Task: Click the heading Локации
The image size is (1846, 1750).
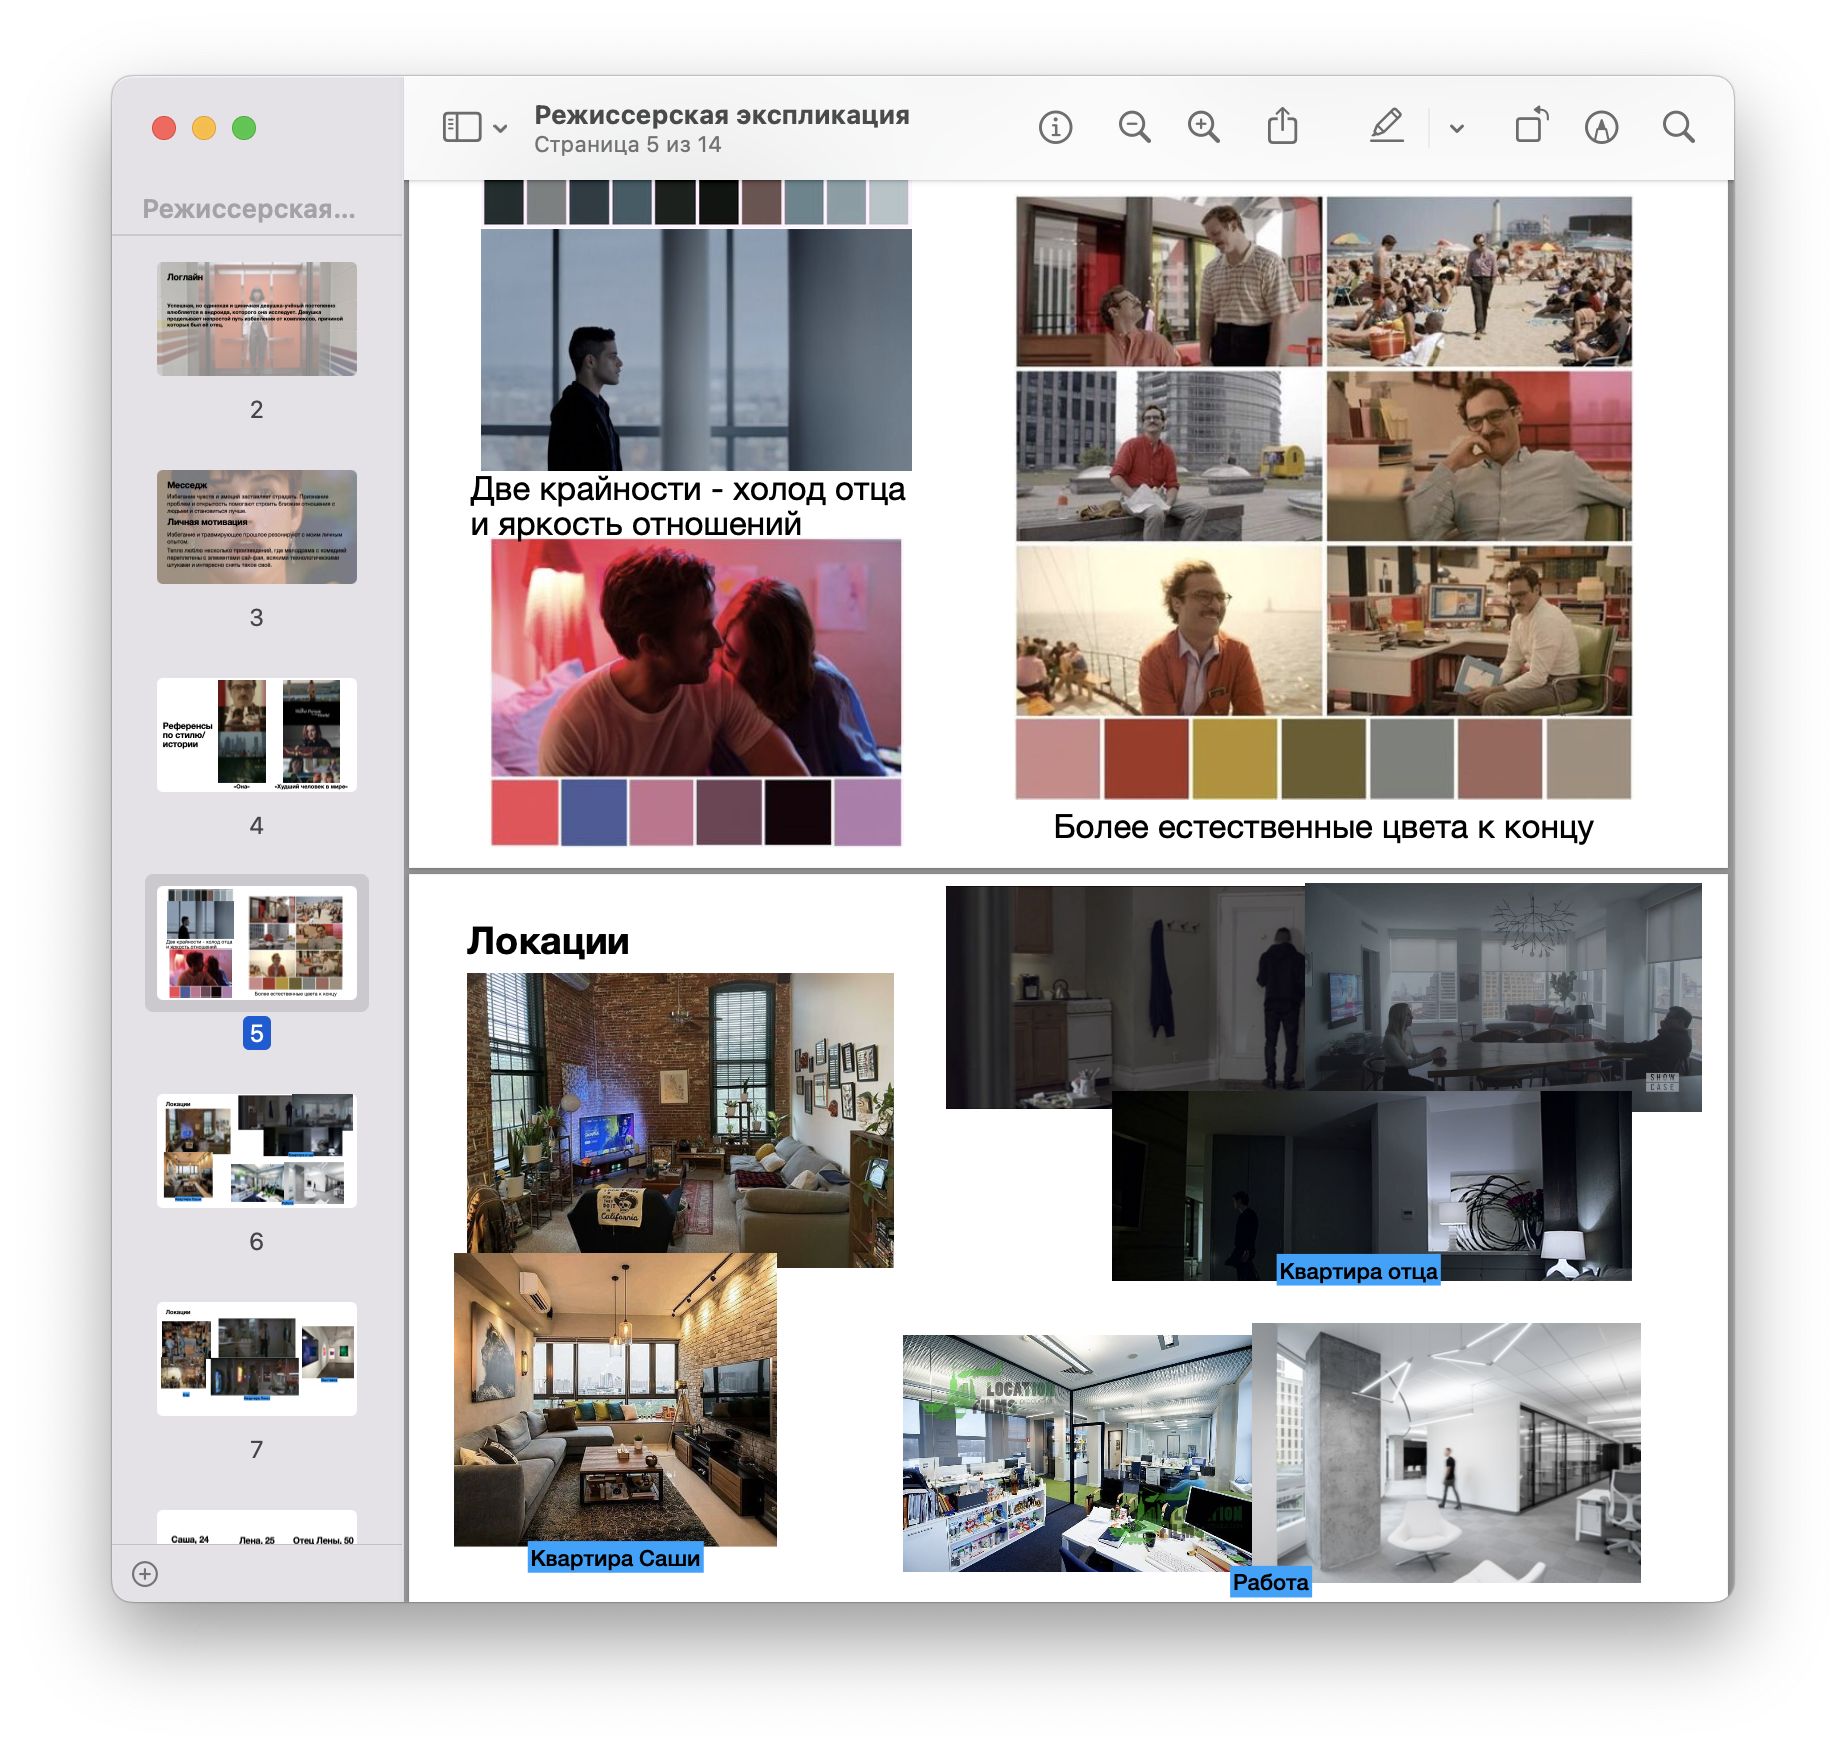Action: [548, 941]
